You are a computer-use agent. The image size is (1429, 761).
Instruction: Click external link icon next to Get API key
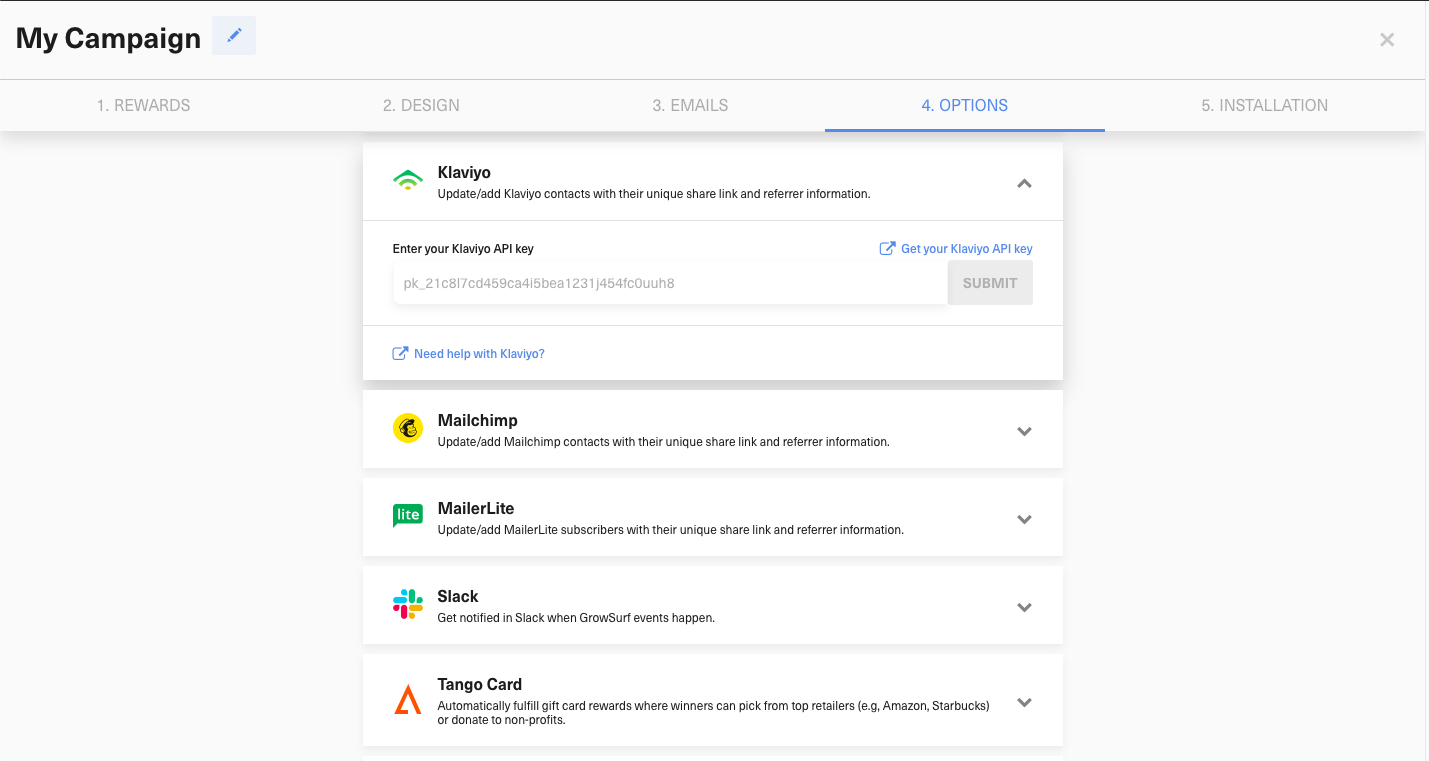(x=887, y=249)
